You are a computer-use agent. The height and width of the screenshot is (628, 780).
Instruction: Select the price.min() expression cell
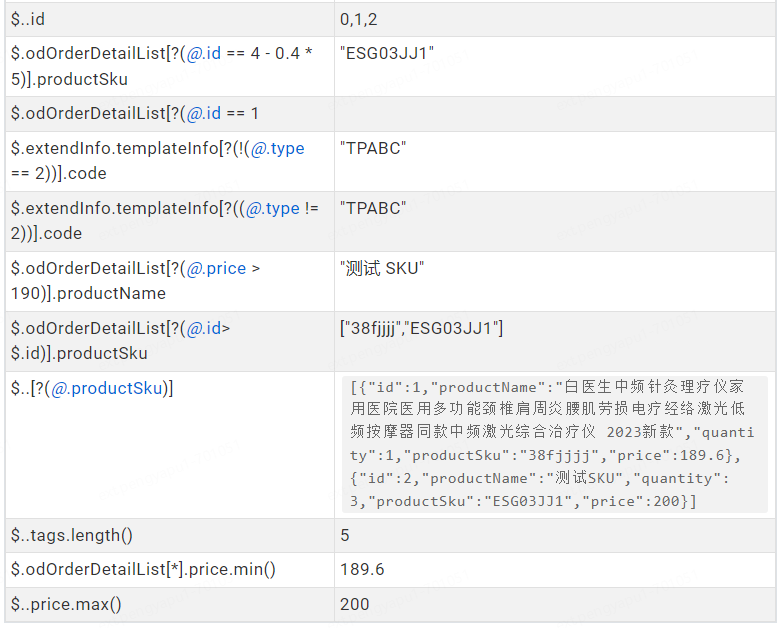[x=143, y=569]
